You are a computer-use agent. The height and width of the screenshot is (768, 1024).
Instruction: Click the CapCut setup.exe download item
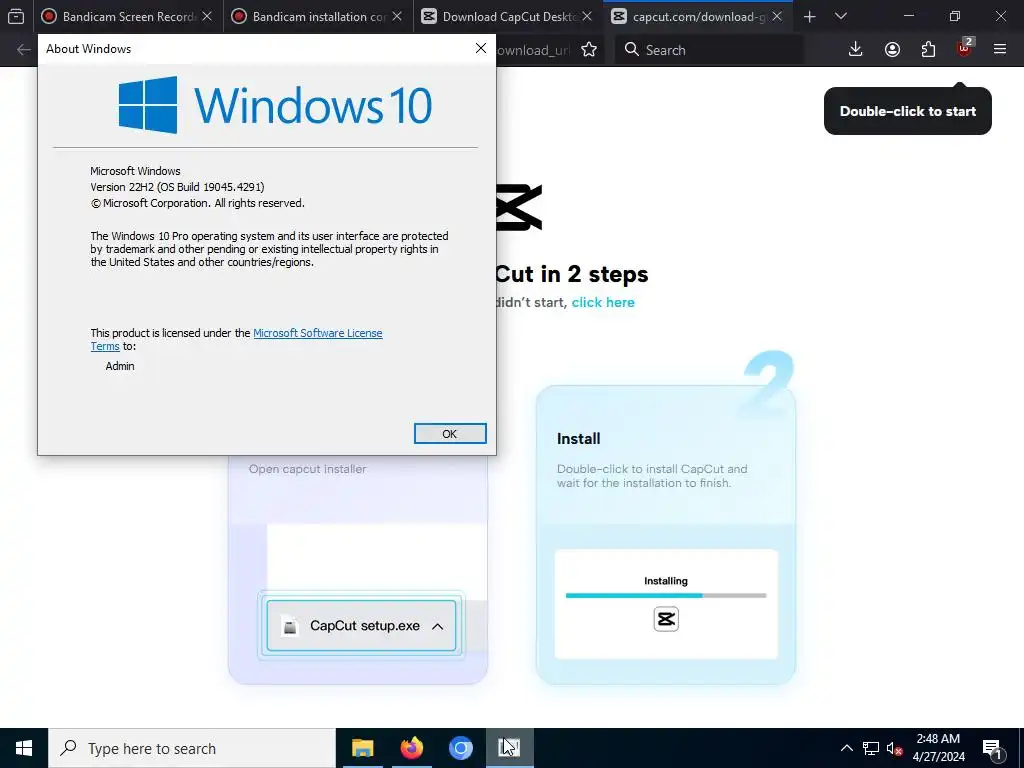361,626
